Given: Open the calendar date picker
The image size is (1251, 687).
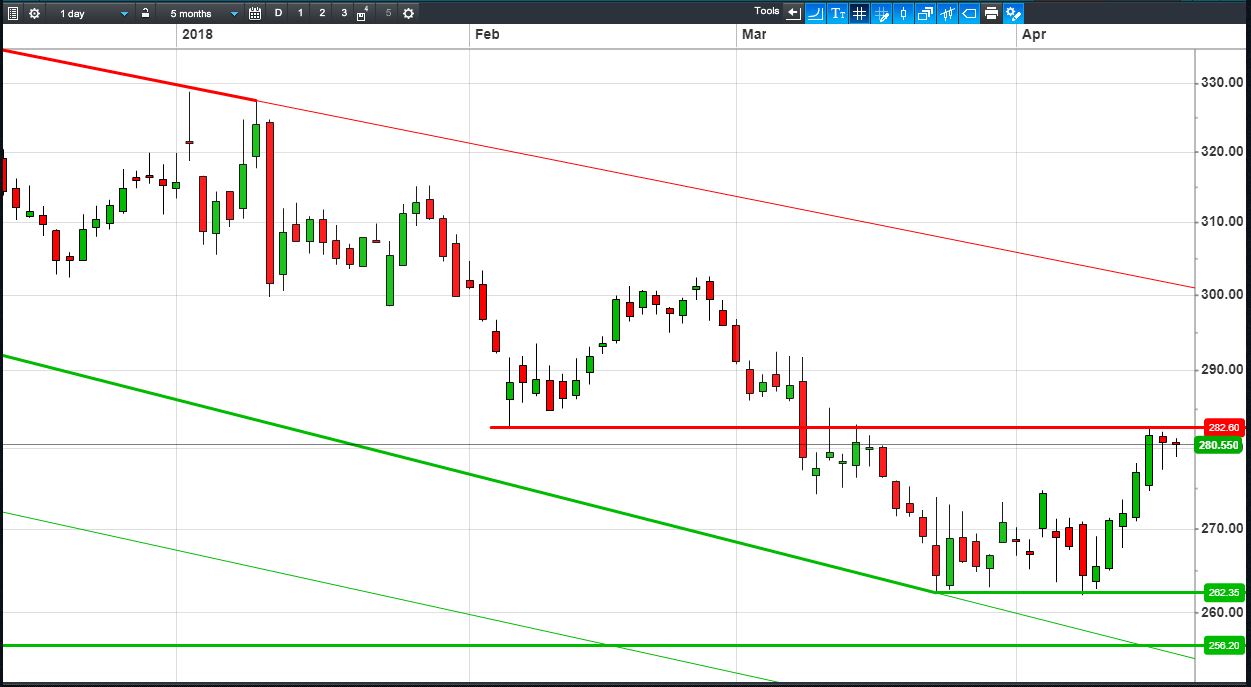Looking at the screenshot, I should pyautogui.click(x=255, y=13).
